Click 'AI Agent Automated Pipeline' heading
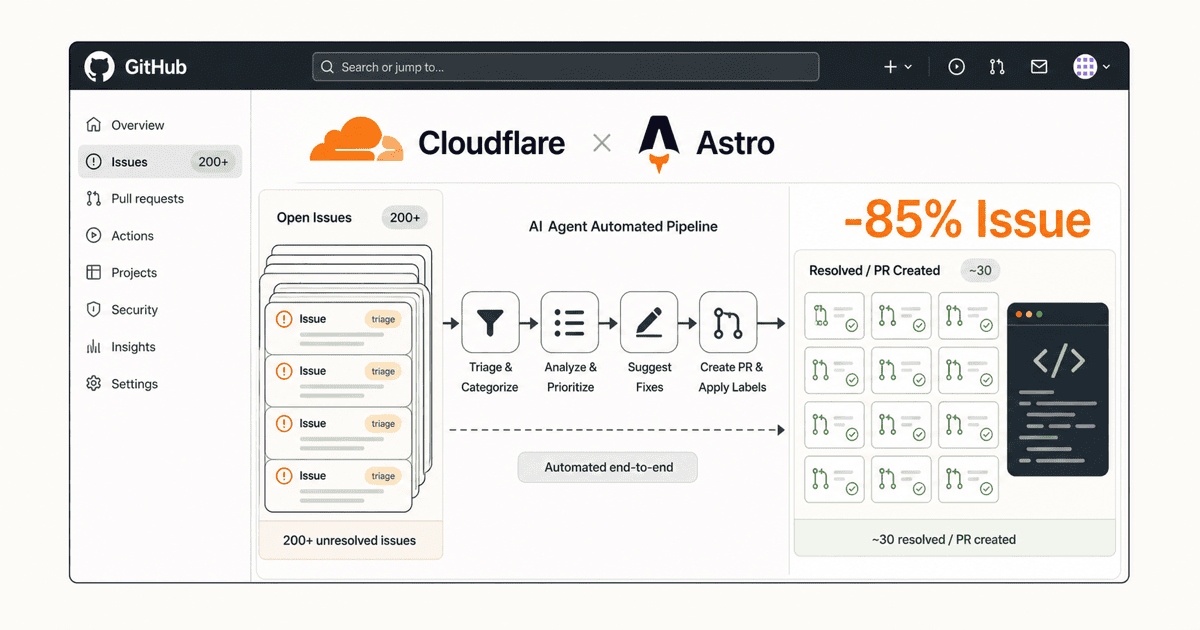This screenshot has height=630, width=1200. coord(623,226)
